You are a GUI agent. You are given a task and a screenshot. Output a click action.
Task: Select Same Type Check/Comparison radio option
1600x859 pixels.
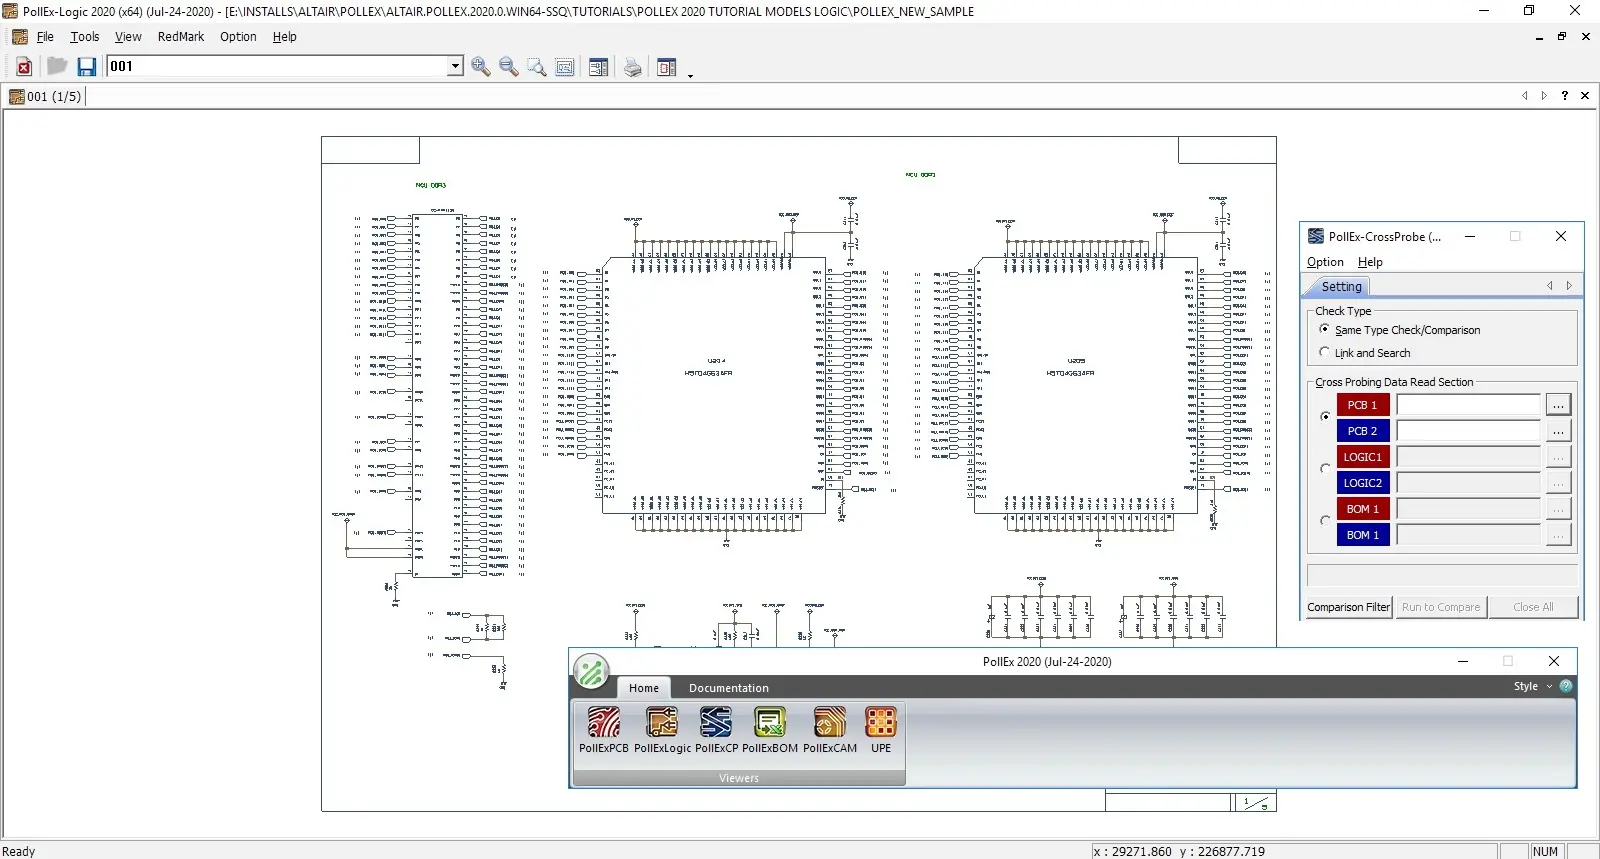coord(1325,329)
